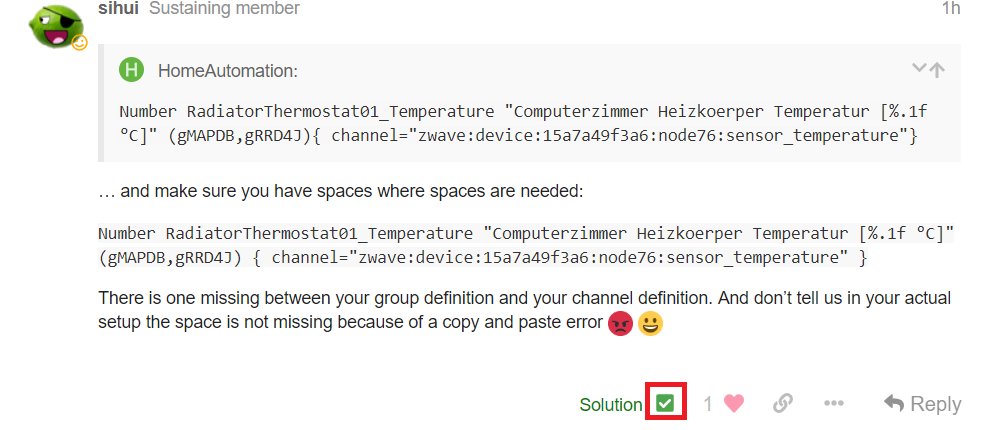Show more post actions via the ellipsis
This screenshot has height=430, width=989.
point(834,403)
